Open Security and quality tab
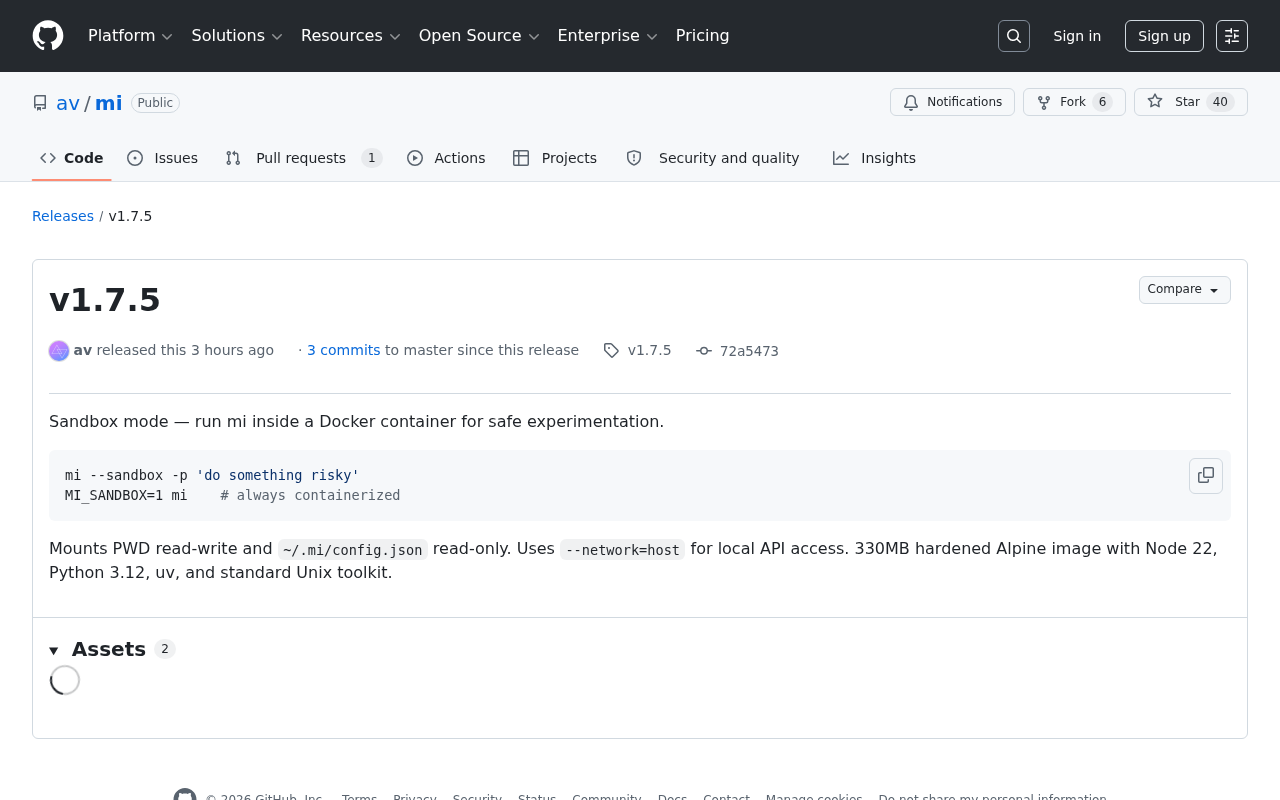 713,158
